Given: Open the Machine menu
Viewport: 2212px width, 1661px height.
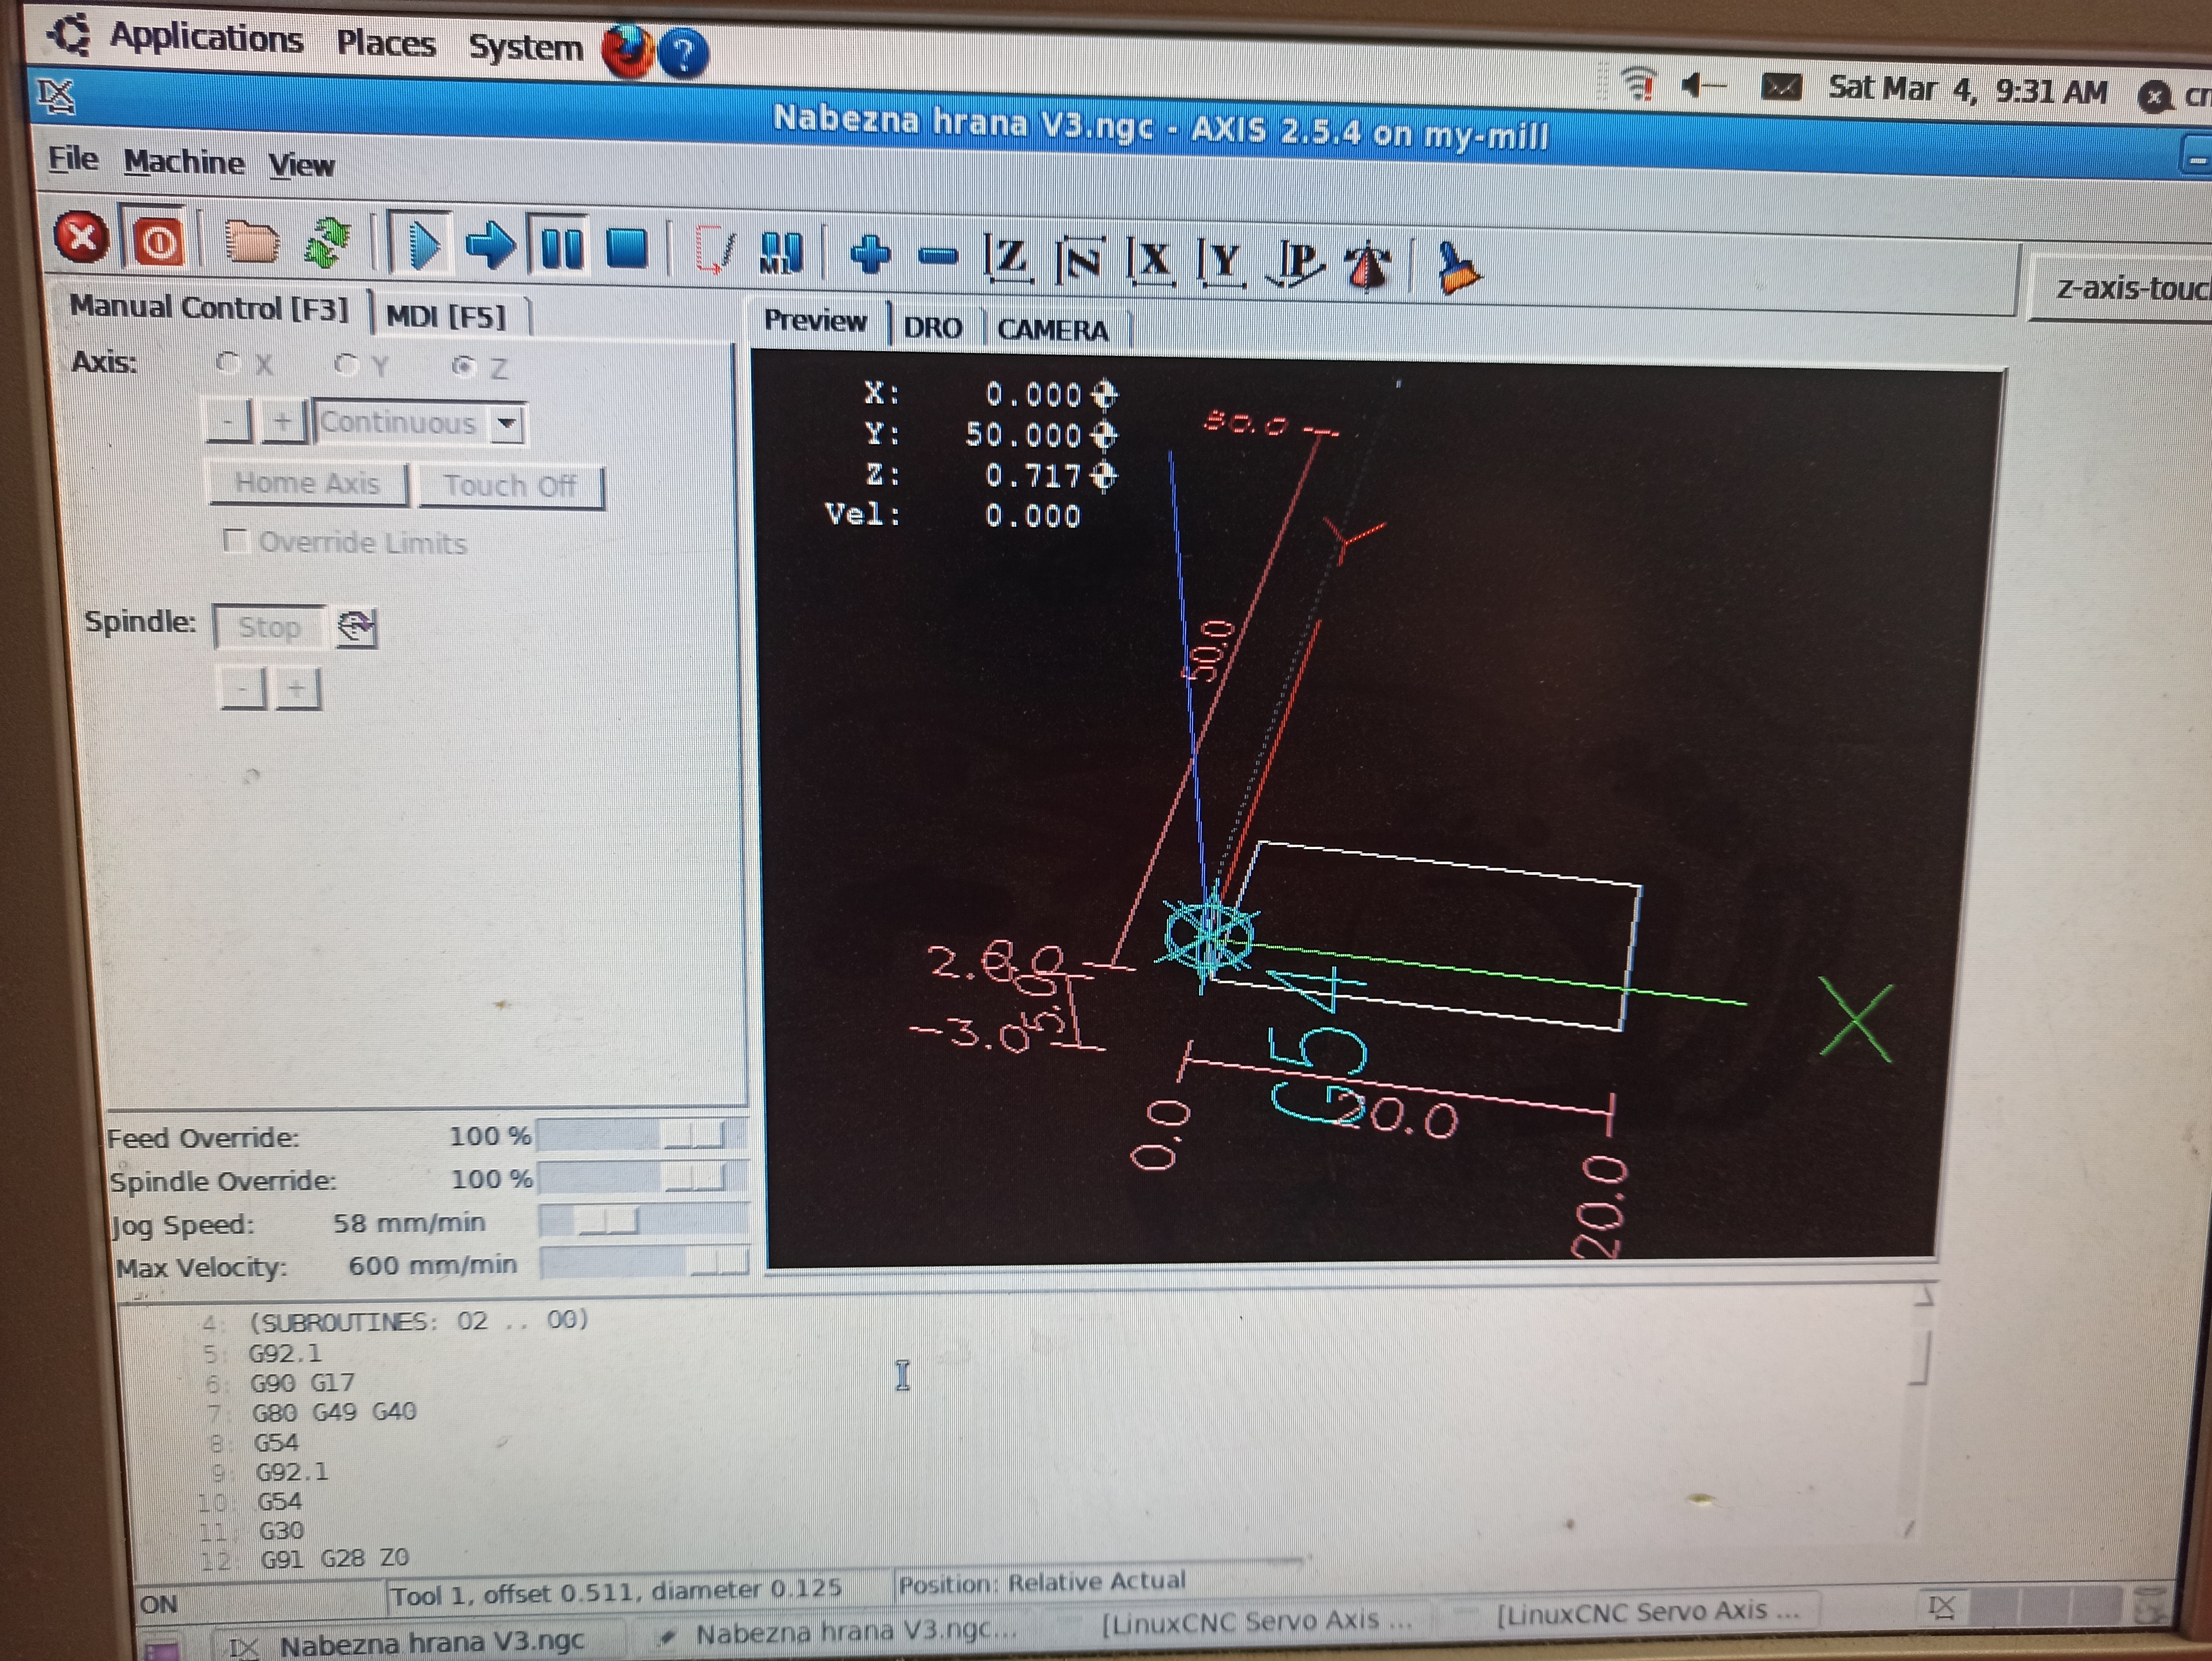Looking at the screenshot, I should pos(184,162).
